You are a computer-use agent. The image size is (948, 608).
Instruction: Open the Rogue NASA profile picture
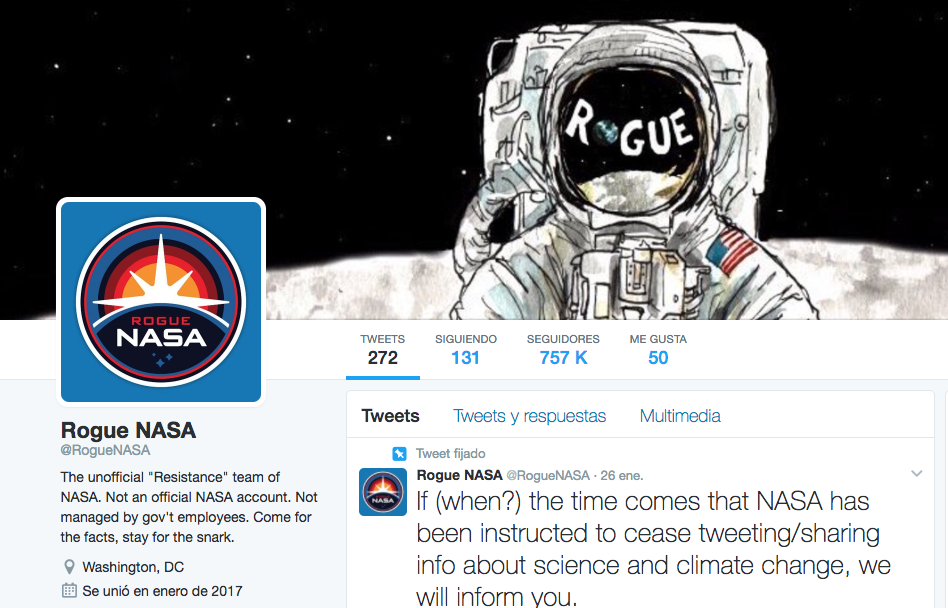point(161,302)
